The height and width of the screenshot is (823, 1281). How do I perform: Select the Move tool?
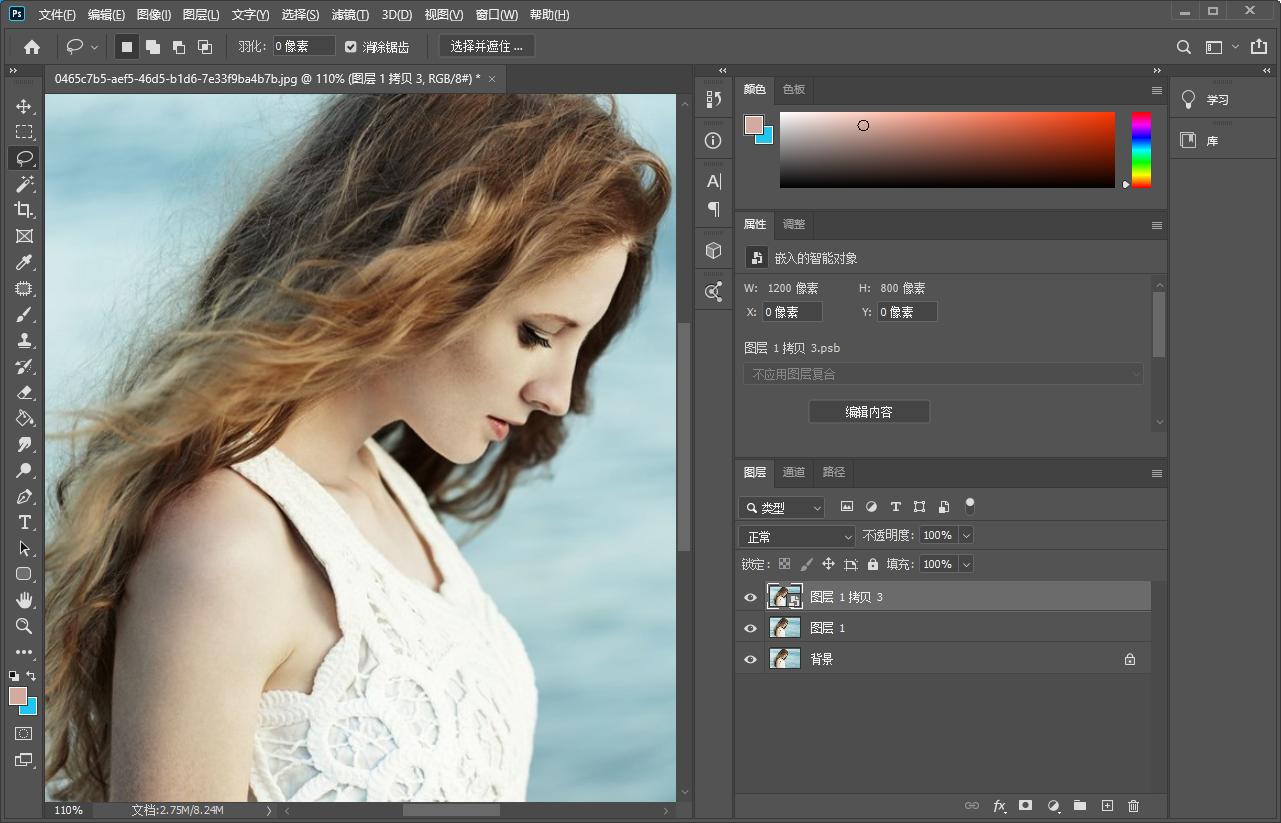click(24, 105)
